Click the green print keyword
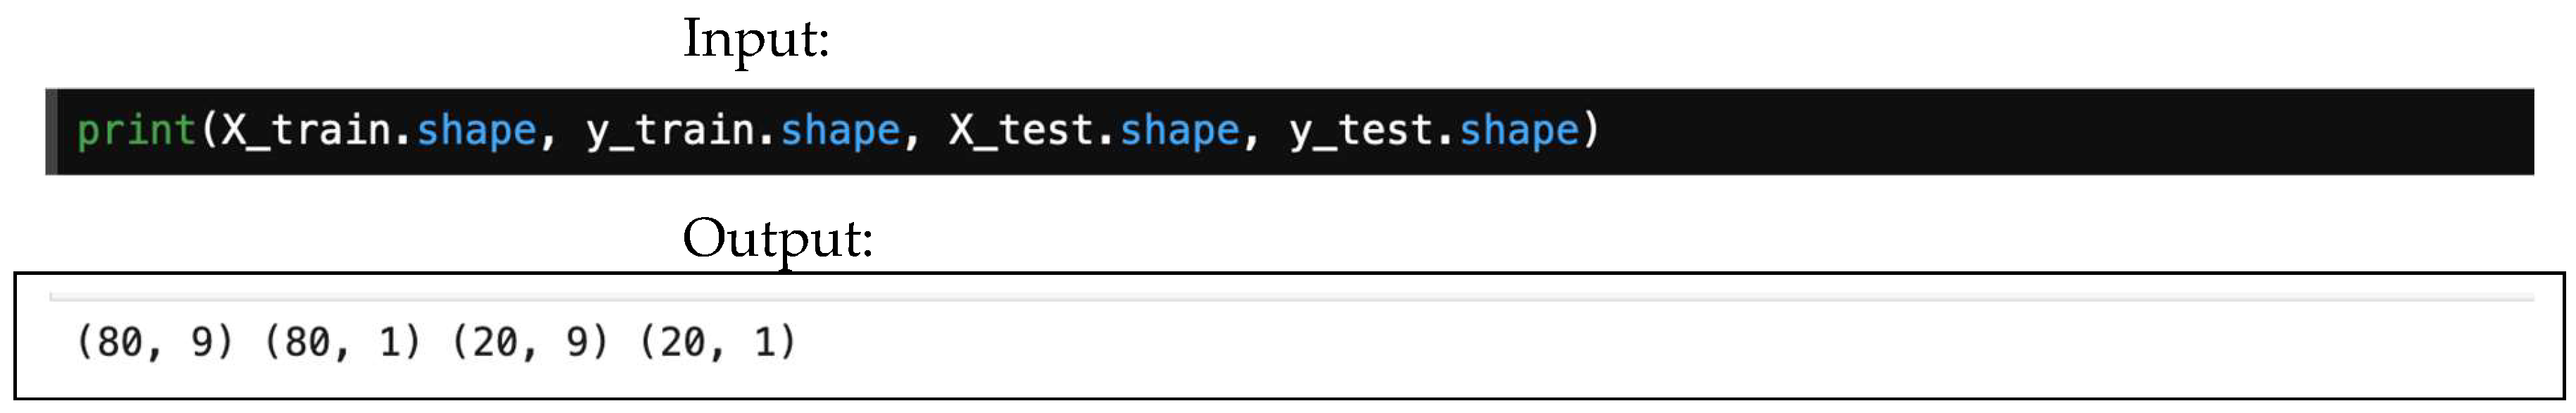The height and width of the screenshot is (413, 2576). click(x=135, y=131)
